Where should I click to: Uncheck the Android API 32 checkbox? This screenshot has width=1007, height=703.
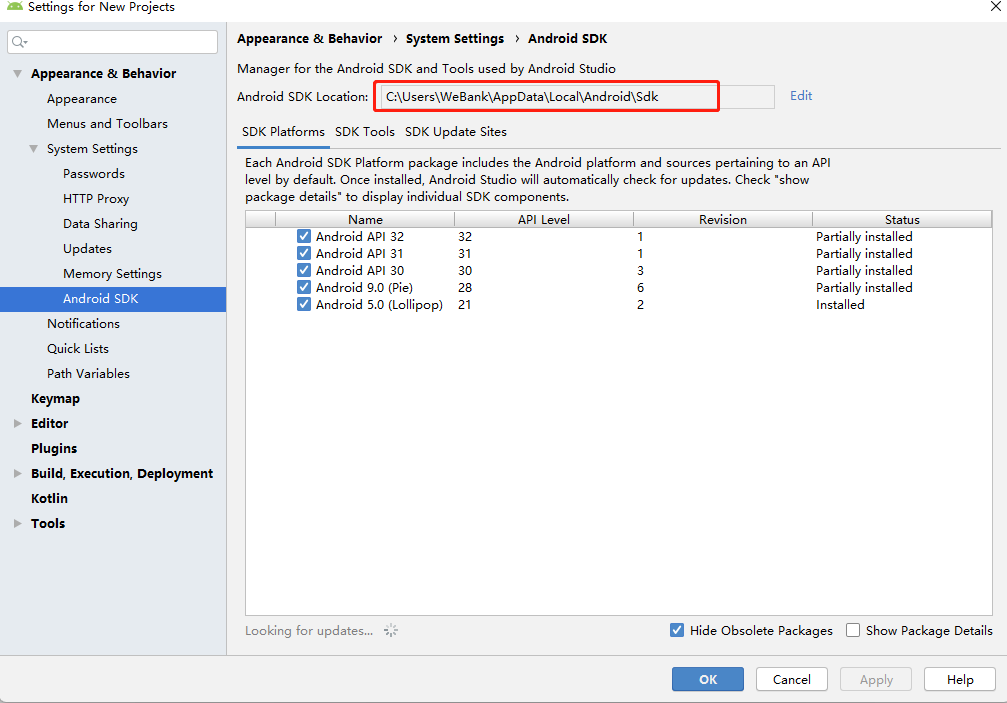click(304, 237)
